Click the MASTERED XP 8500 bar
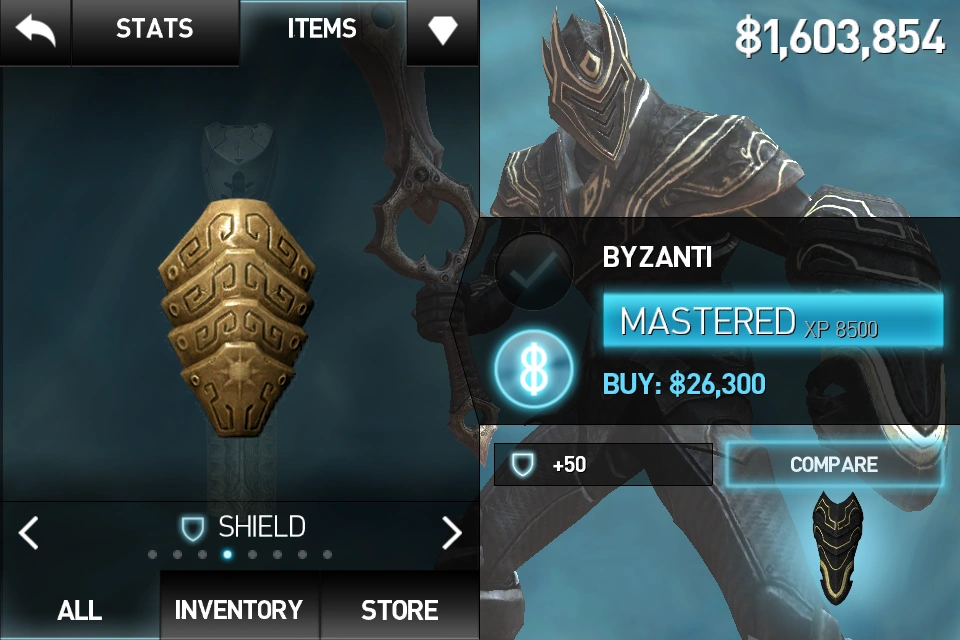Image resolution: width=960 pixels, height=640 pixels. pos(773,320)
